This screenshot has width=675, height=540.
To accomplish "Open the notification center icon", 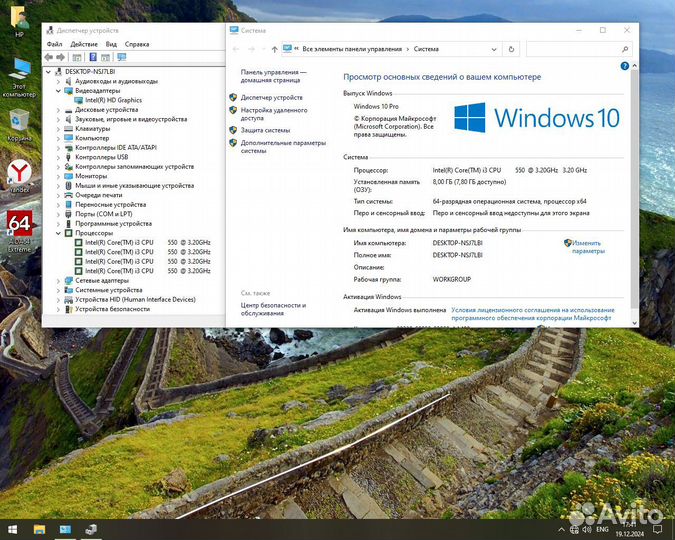I will (x=657, y=530).
